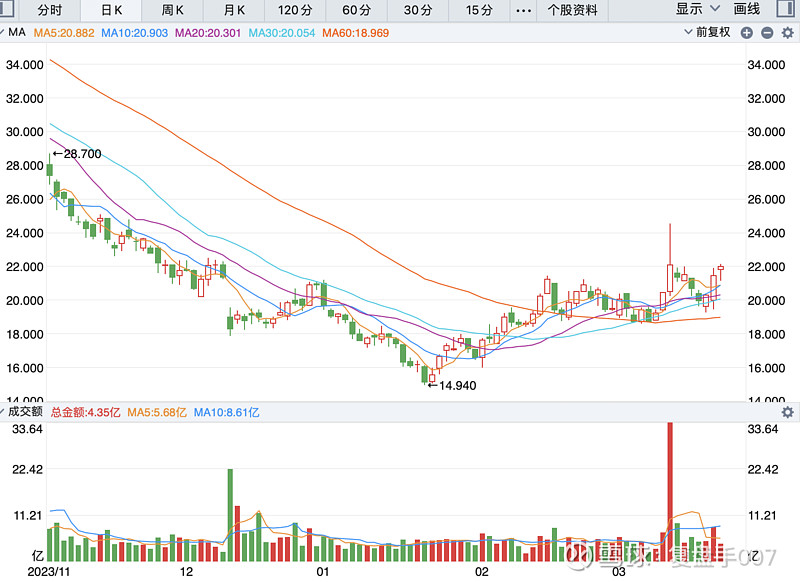Choose the 15分 timeframe tab
This screenshot has height=582, width=800.
click(x=479, y=10)
